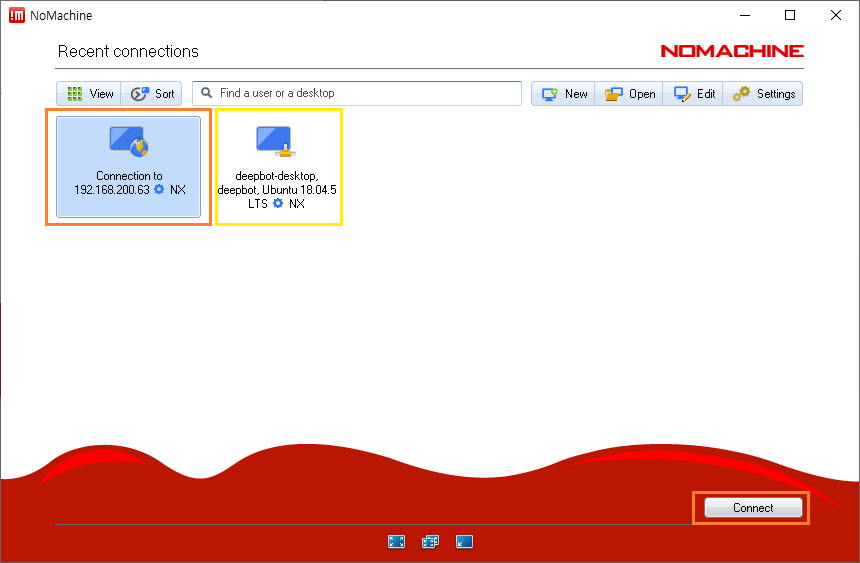This screenshot has height=563, width=860.
Task: Click the fullscreen icon in the bottom bar
Action: [397, 542]
